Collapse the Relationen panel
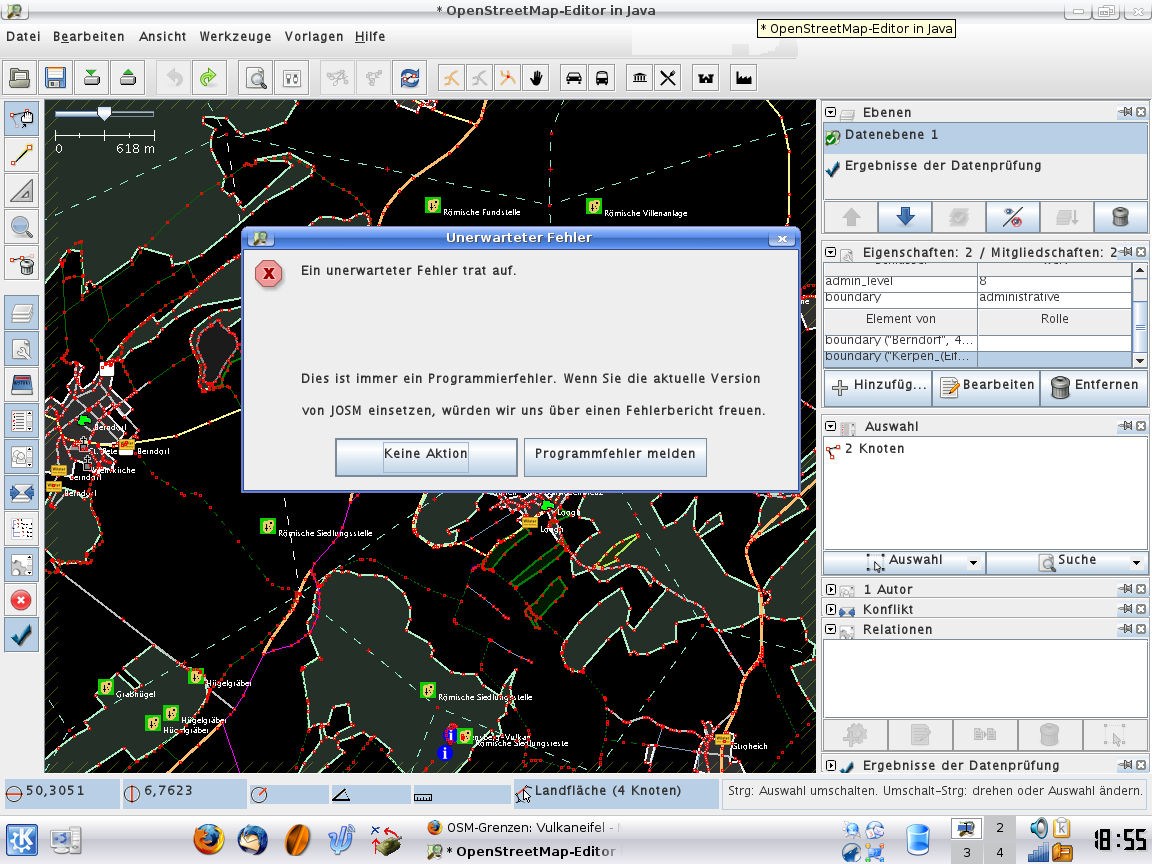1152x864 pixels. coord(830,629)
